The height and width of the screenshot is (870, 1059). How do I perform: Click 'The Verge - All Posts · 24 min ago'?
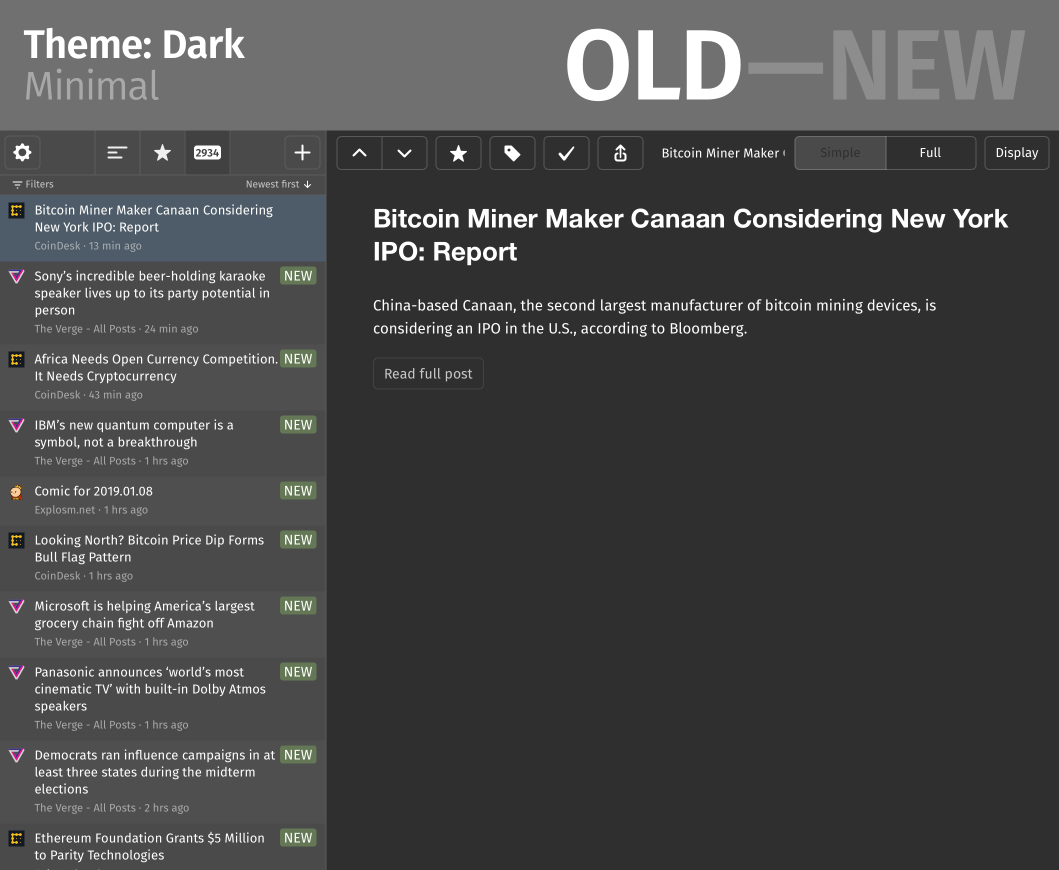pos(116,329)
